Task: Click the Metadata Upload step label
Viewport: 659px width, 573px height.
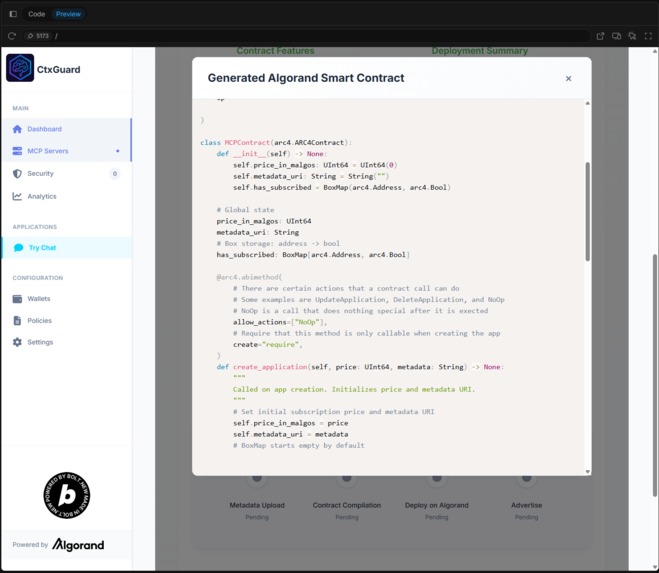Action: click(257, 505)
